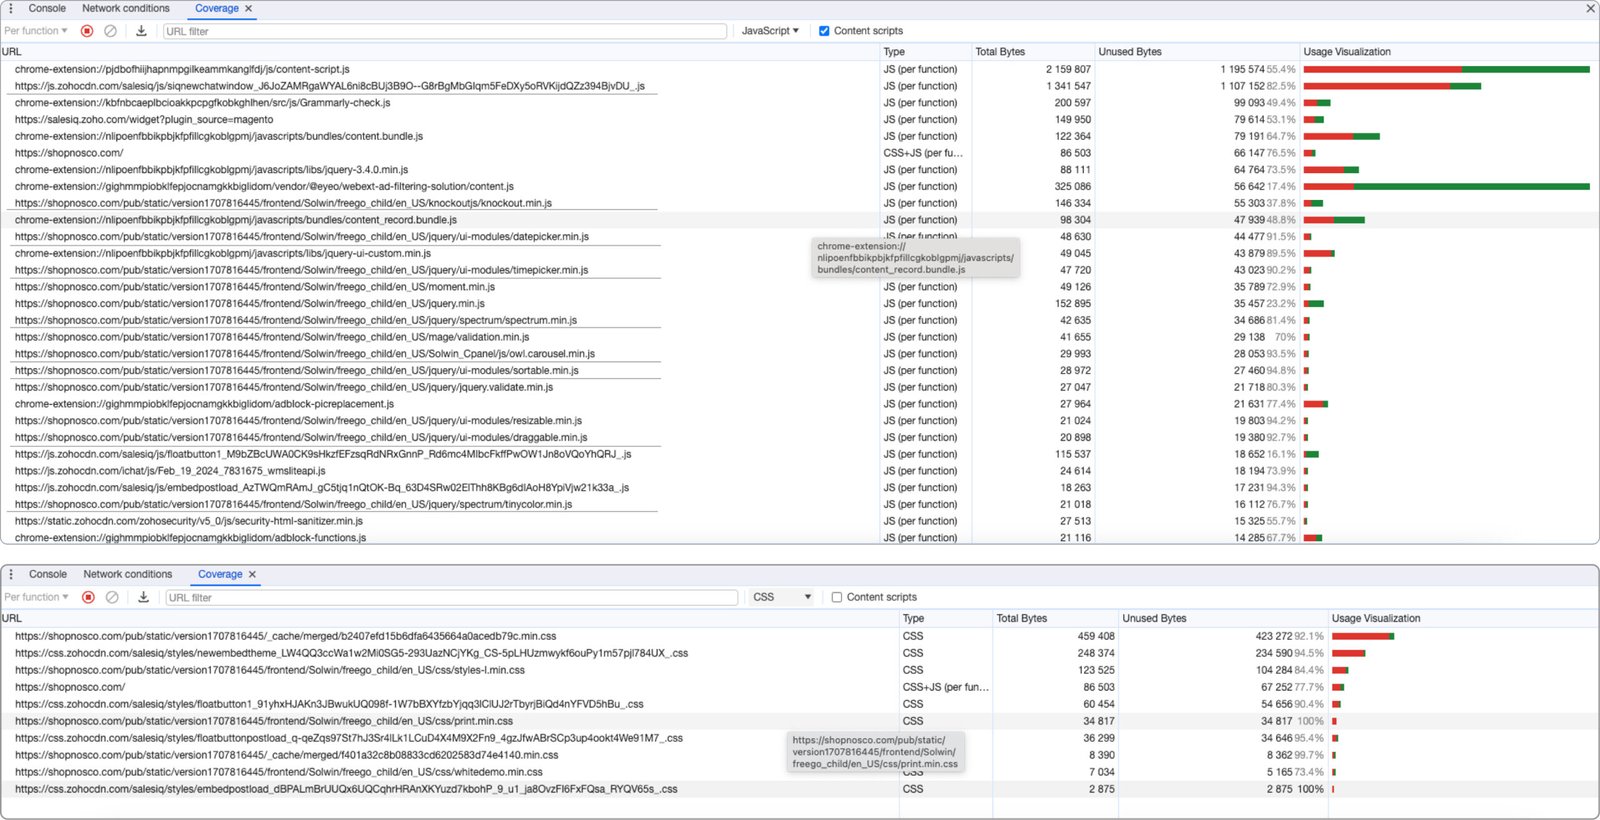The image size is (1600, 820).
Task: Select the datepicker.min.js row
Action: click(800, 237)
